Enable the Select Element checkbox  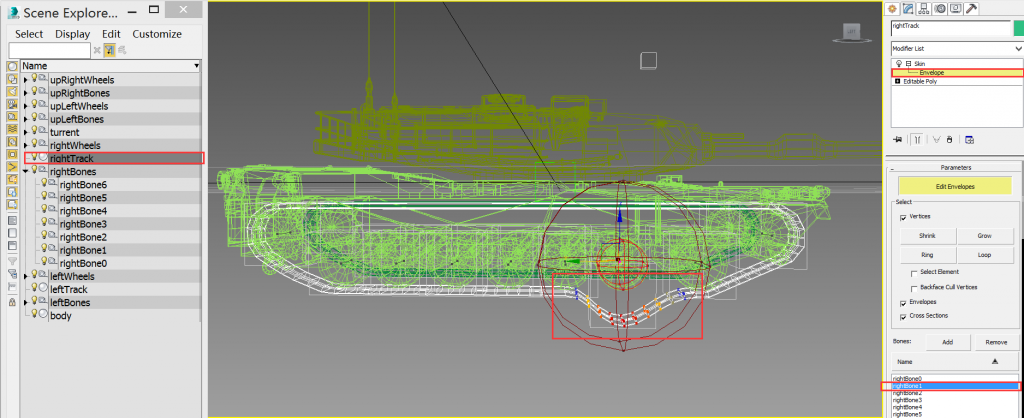click(914, 272)
